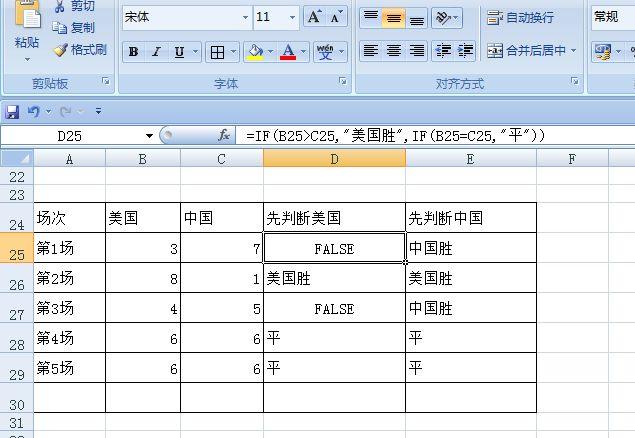Screen dimensions: 635x438
Task: Select column D header
Action: tap(334, 158)
